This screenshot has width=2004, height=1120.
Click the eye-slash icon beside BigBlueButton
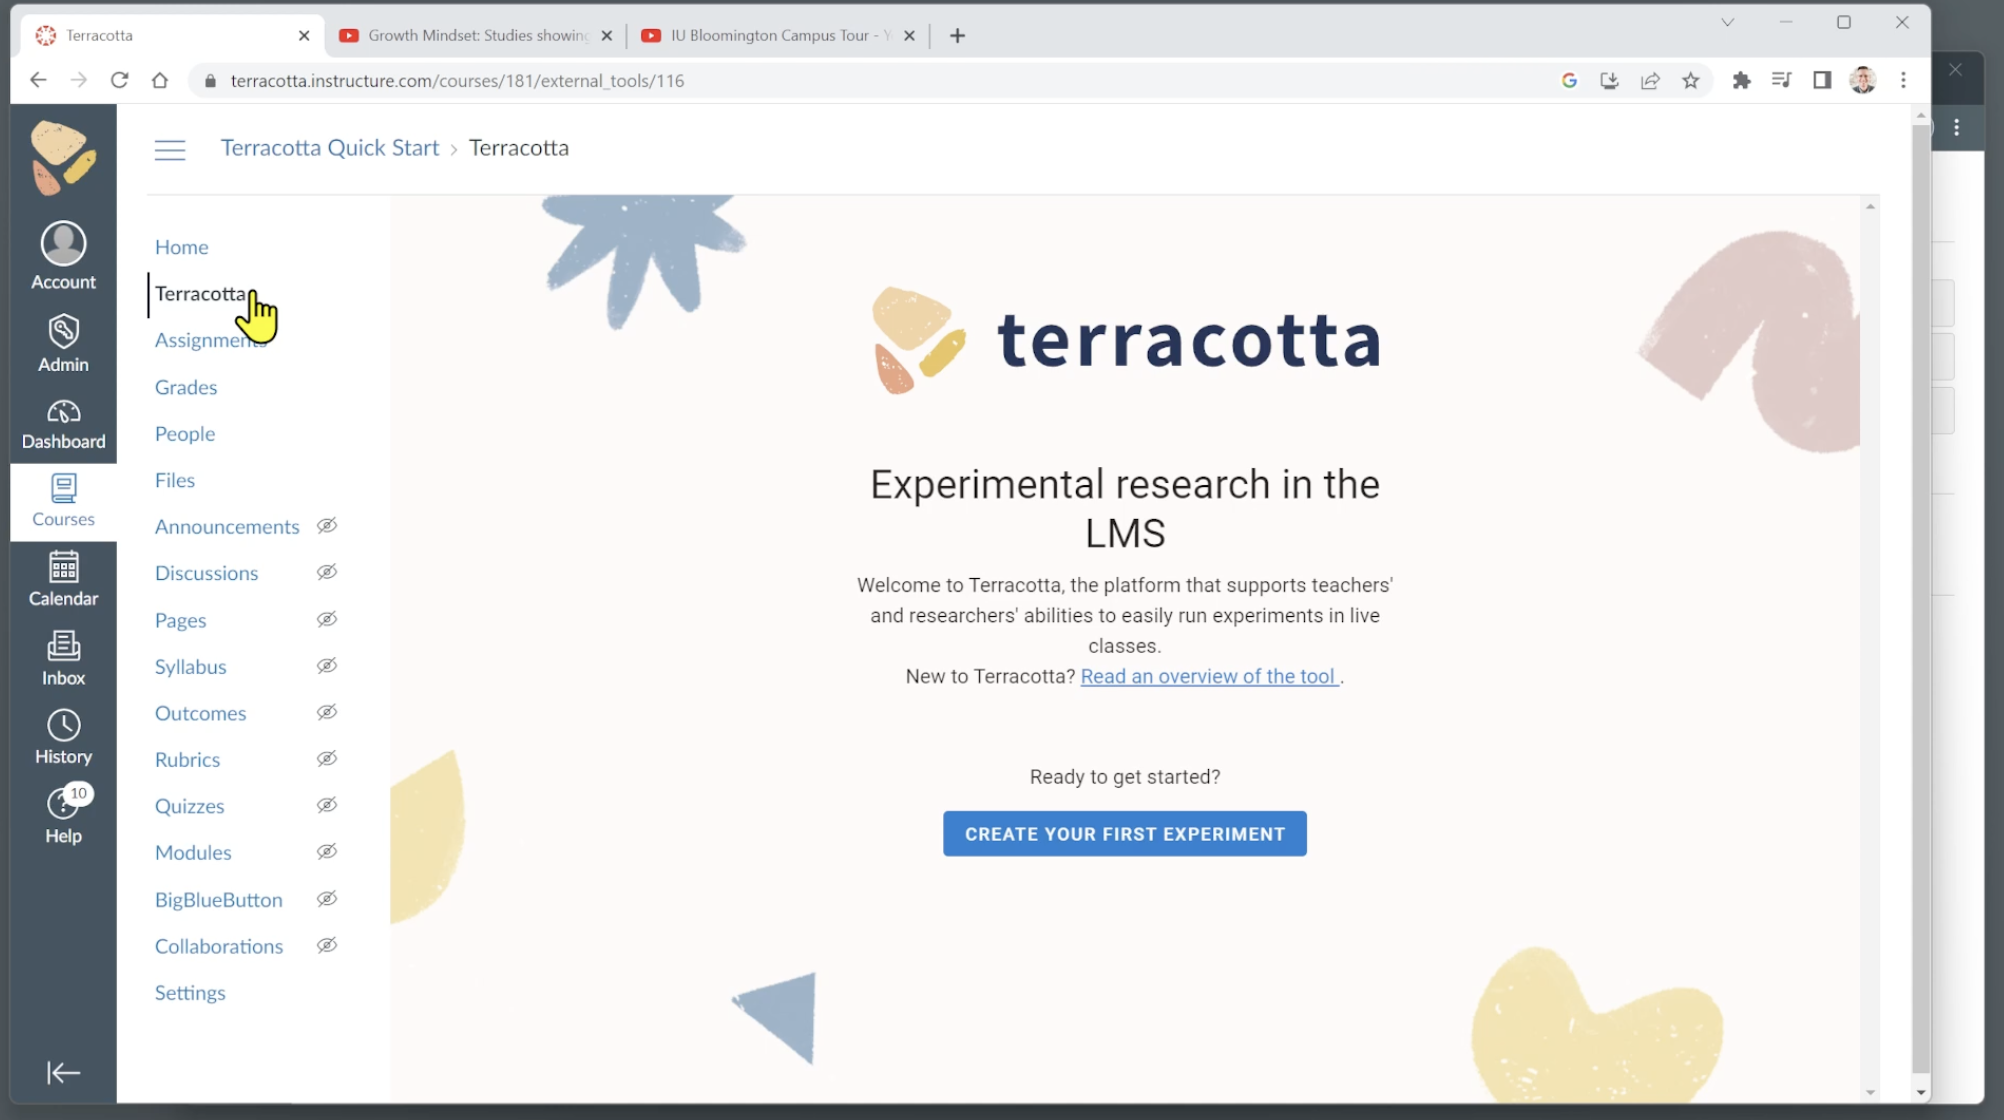click(327, 899)
